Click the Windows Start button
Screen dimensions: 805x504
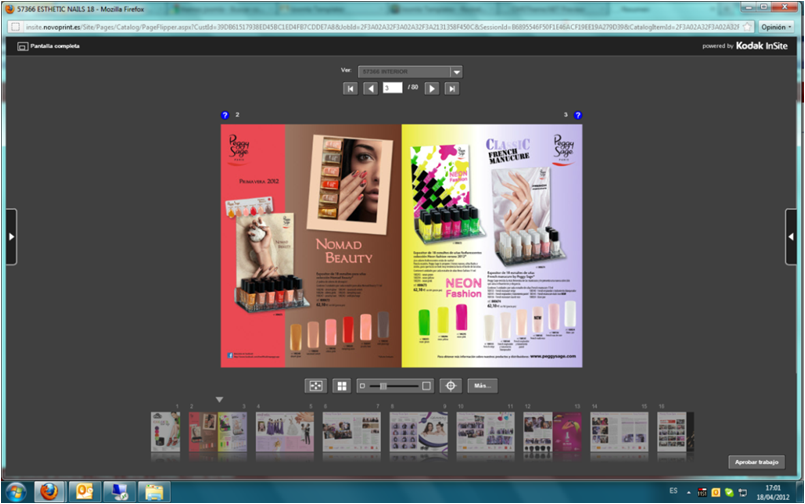pos(16,492)
